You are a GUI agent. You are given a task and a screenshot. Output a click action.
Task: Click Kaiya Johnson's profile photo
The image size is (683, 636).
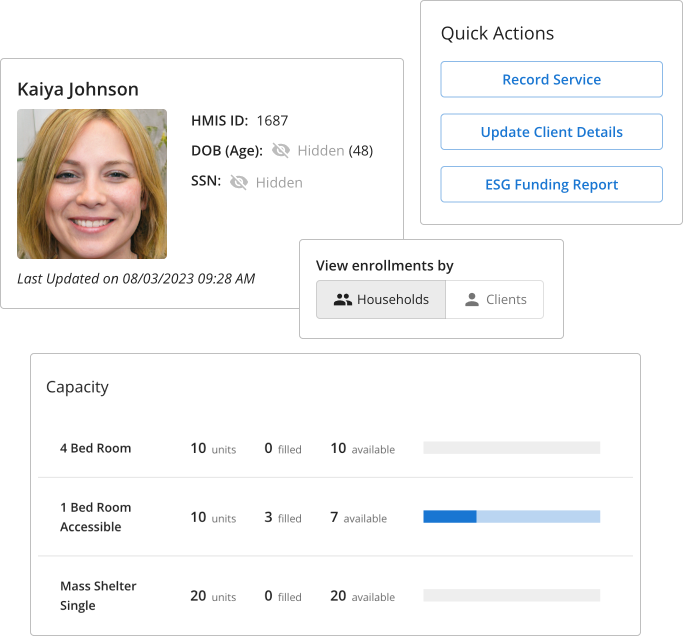92,184
